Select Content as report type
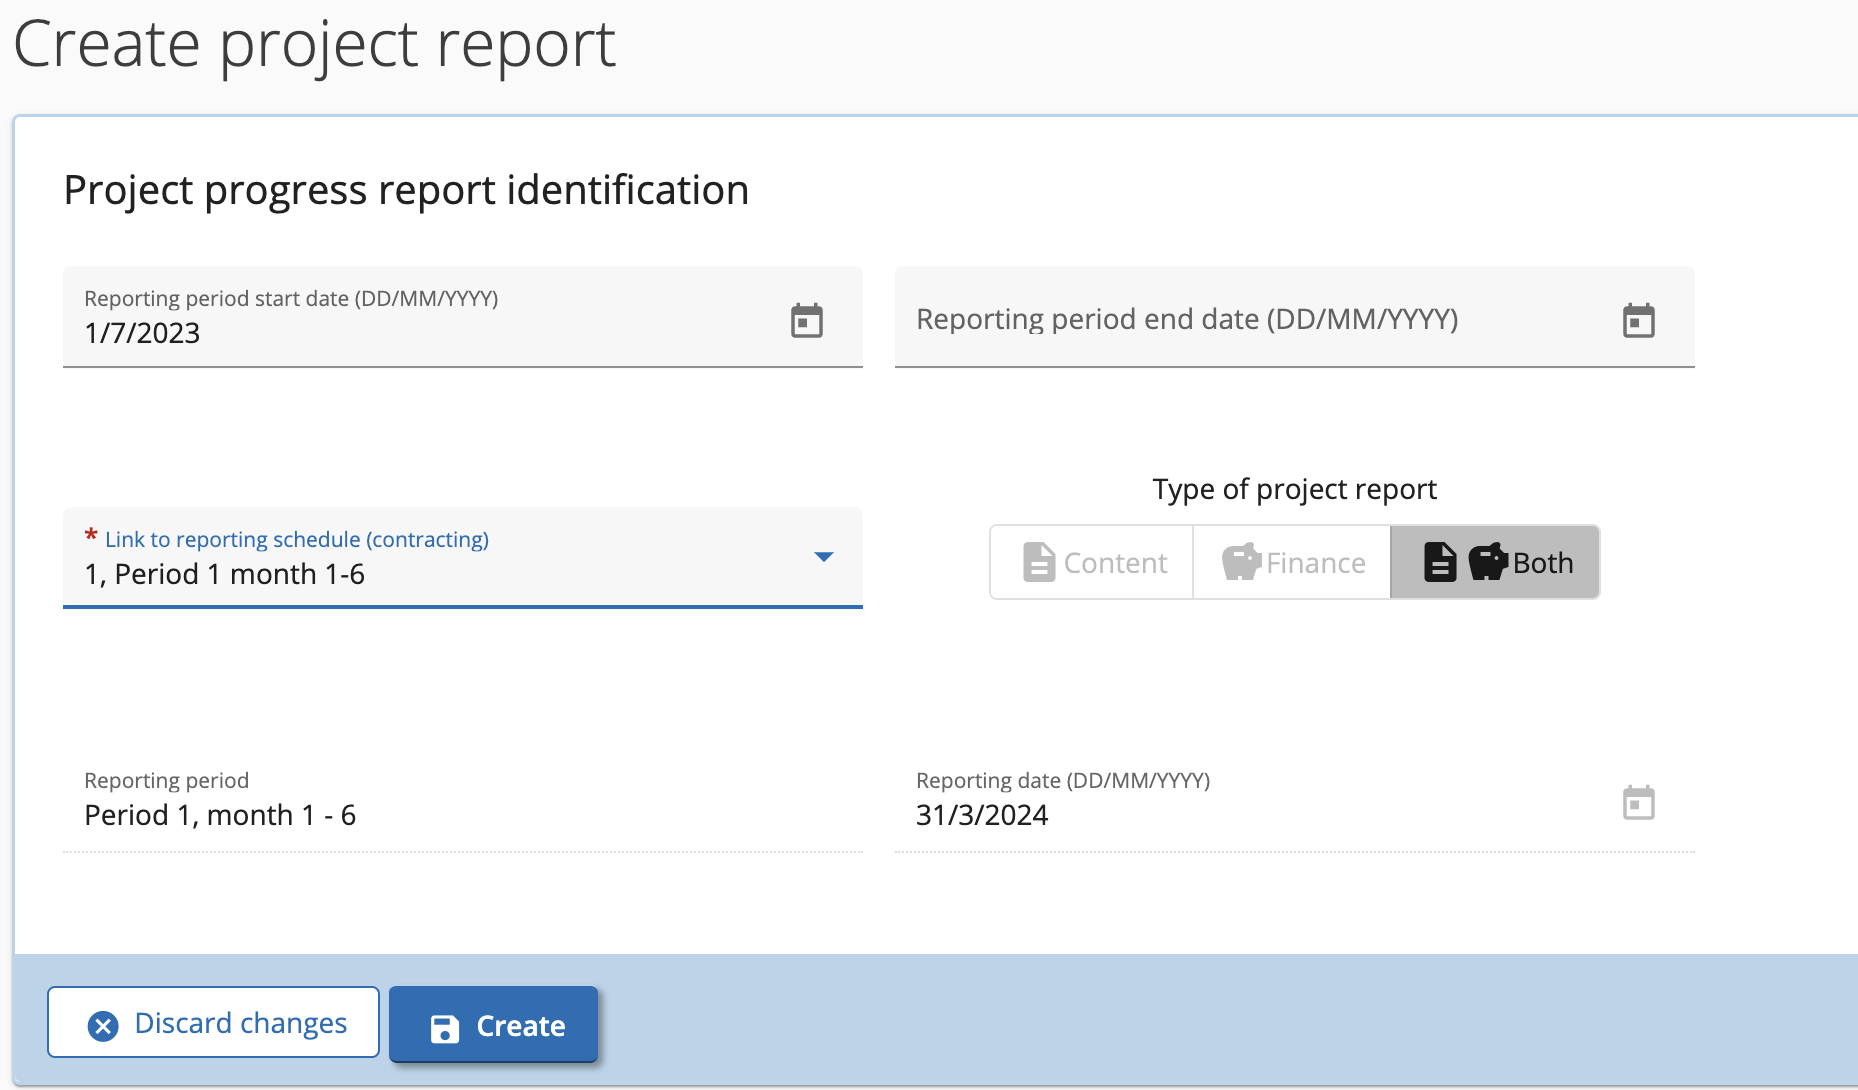Viewport: 1858px width, 1090px height. (x=1092, y=563)
